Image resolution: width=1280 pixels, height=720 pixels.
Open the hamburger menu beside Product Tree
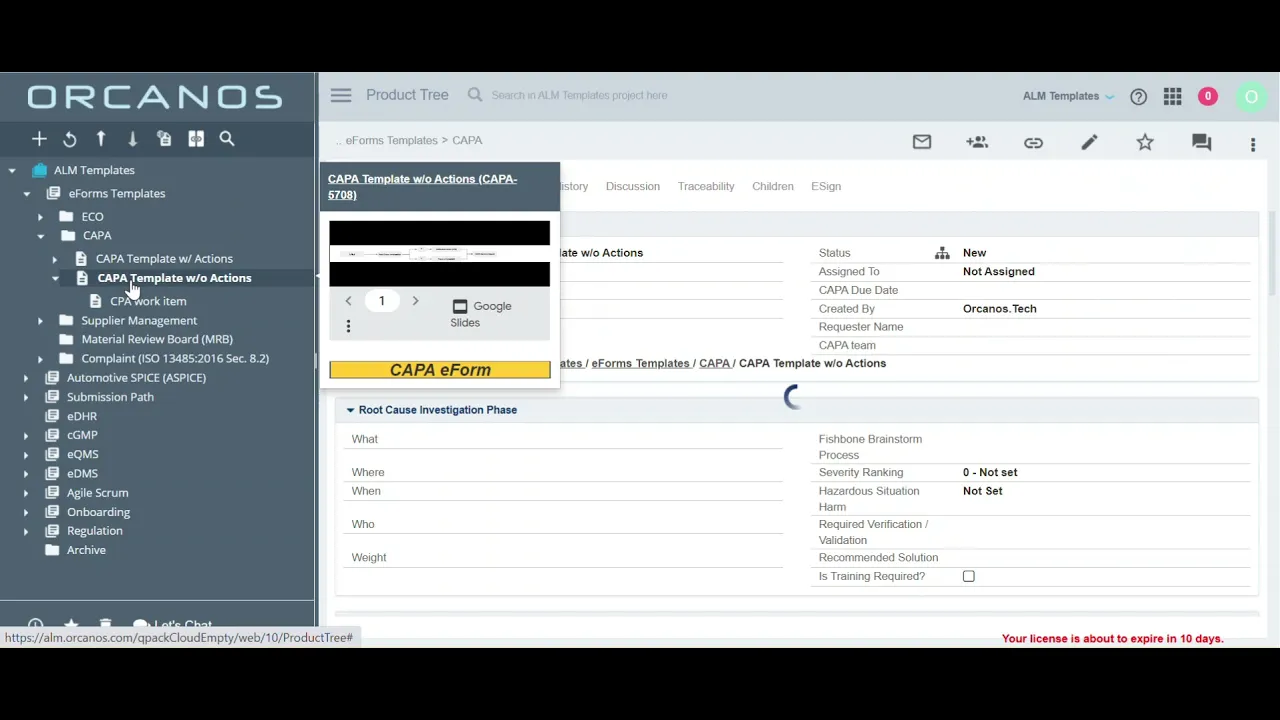tap(341, 95)
